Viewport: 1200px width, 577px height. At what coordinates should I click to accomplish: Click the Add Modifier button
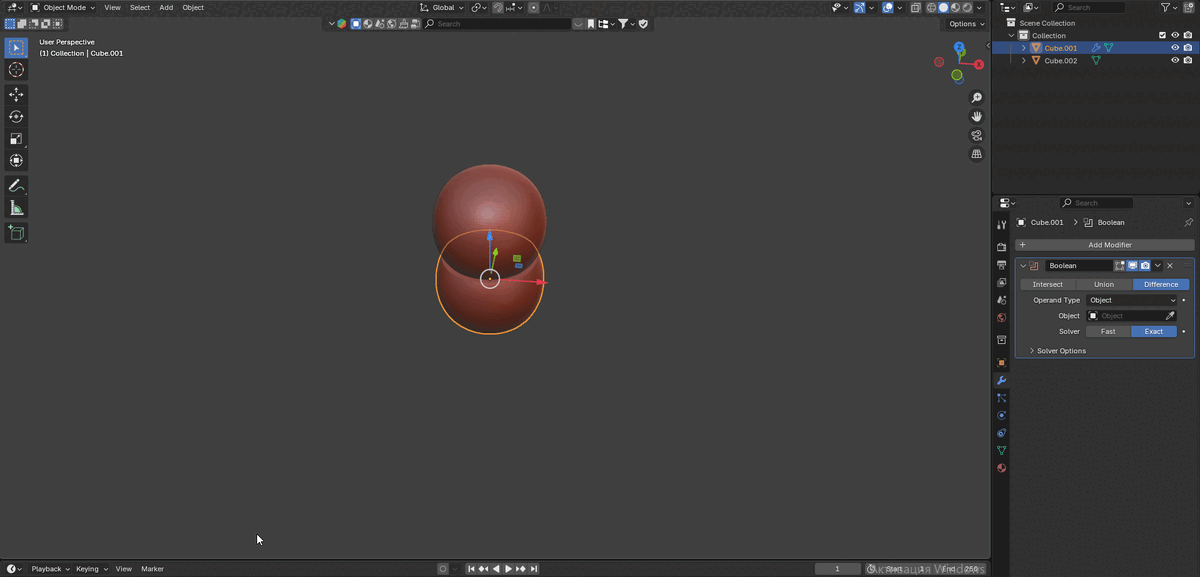pyautogui.click(x=1105, y=245)
